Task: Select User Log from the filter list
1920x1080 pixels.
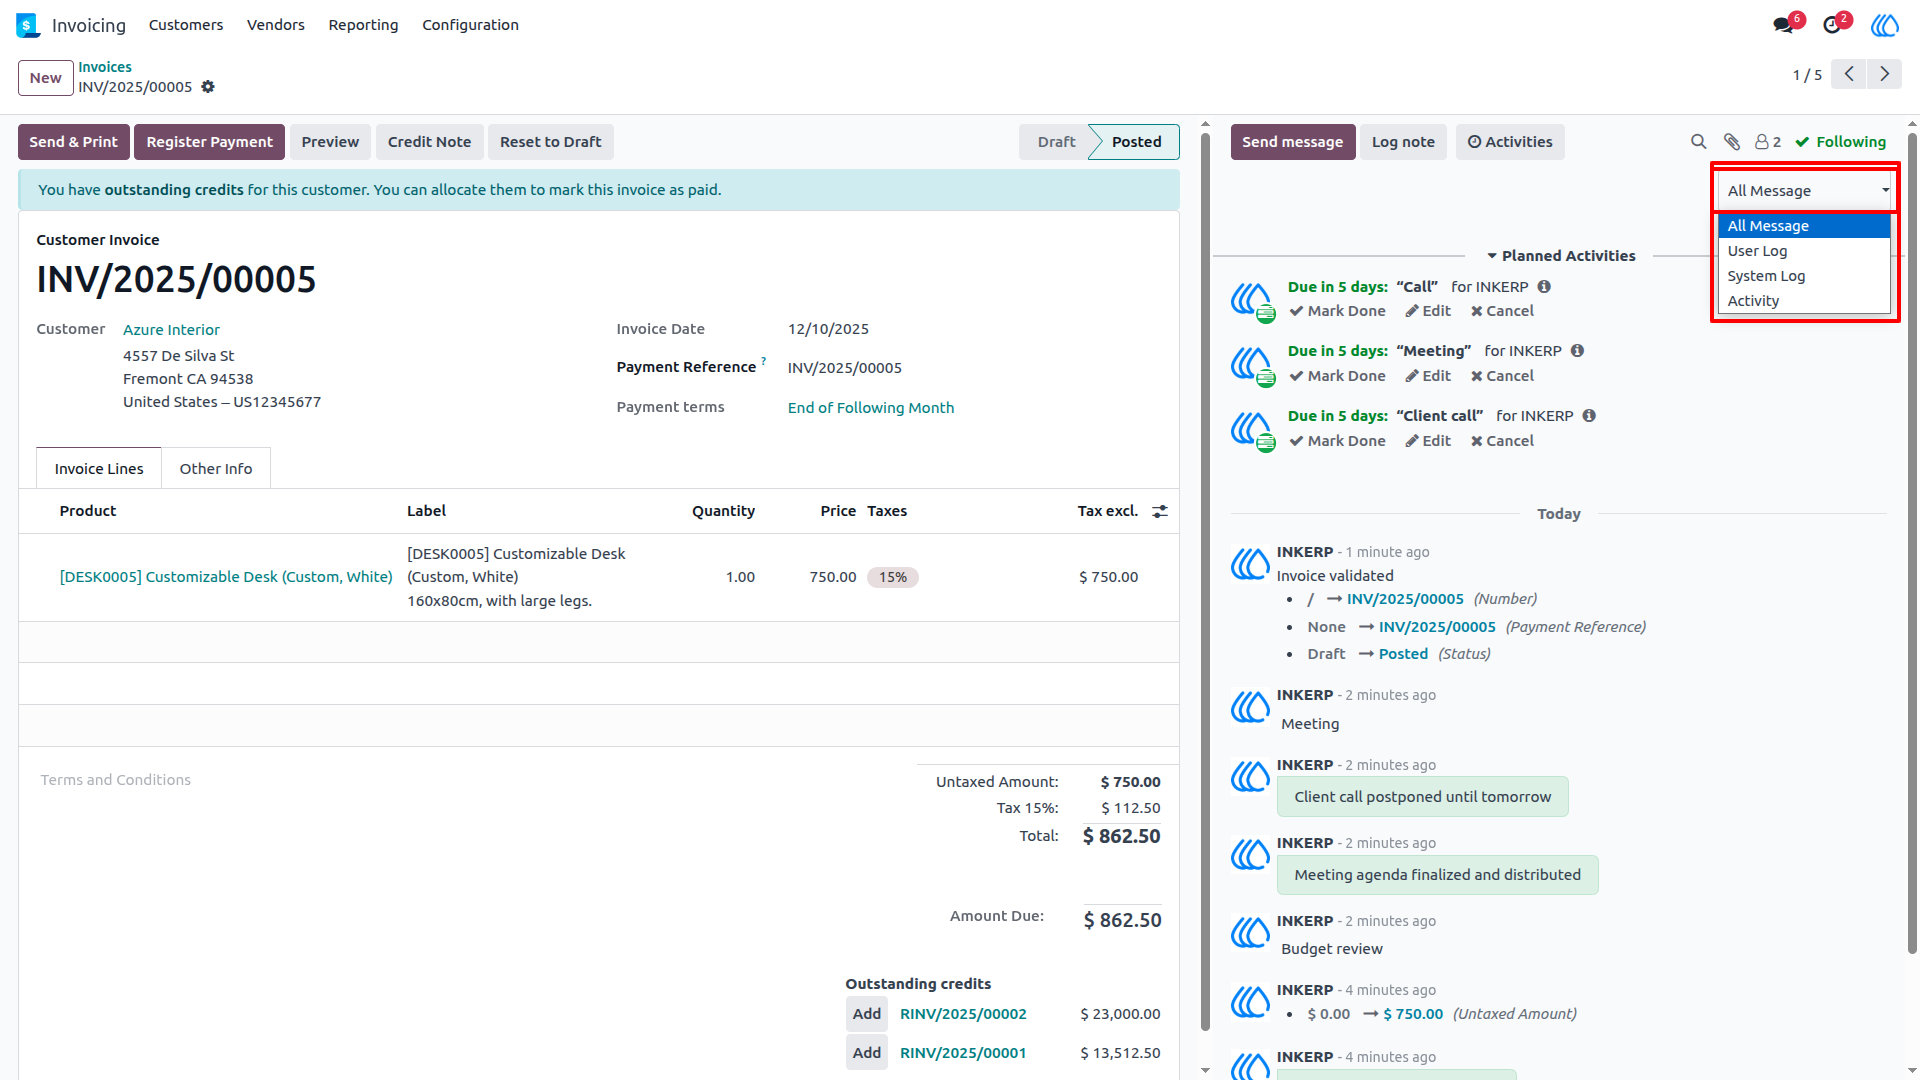Action: click(x=1804, y=251)
